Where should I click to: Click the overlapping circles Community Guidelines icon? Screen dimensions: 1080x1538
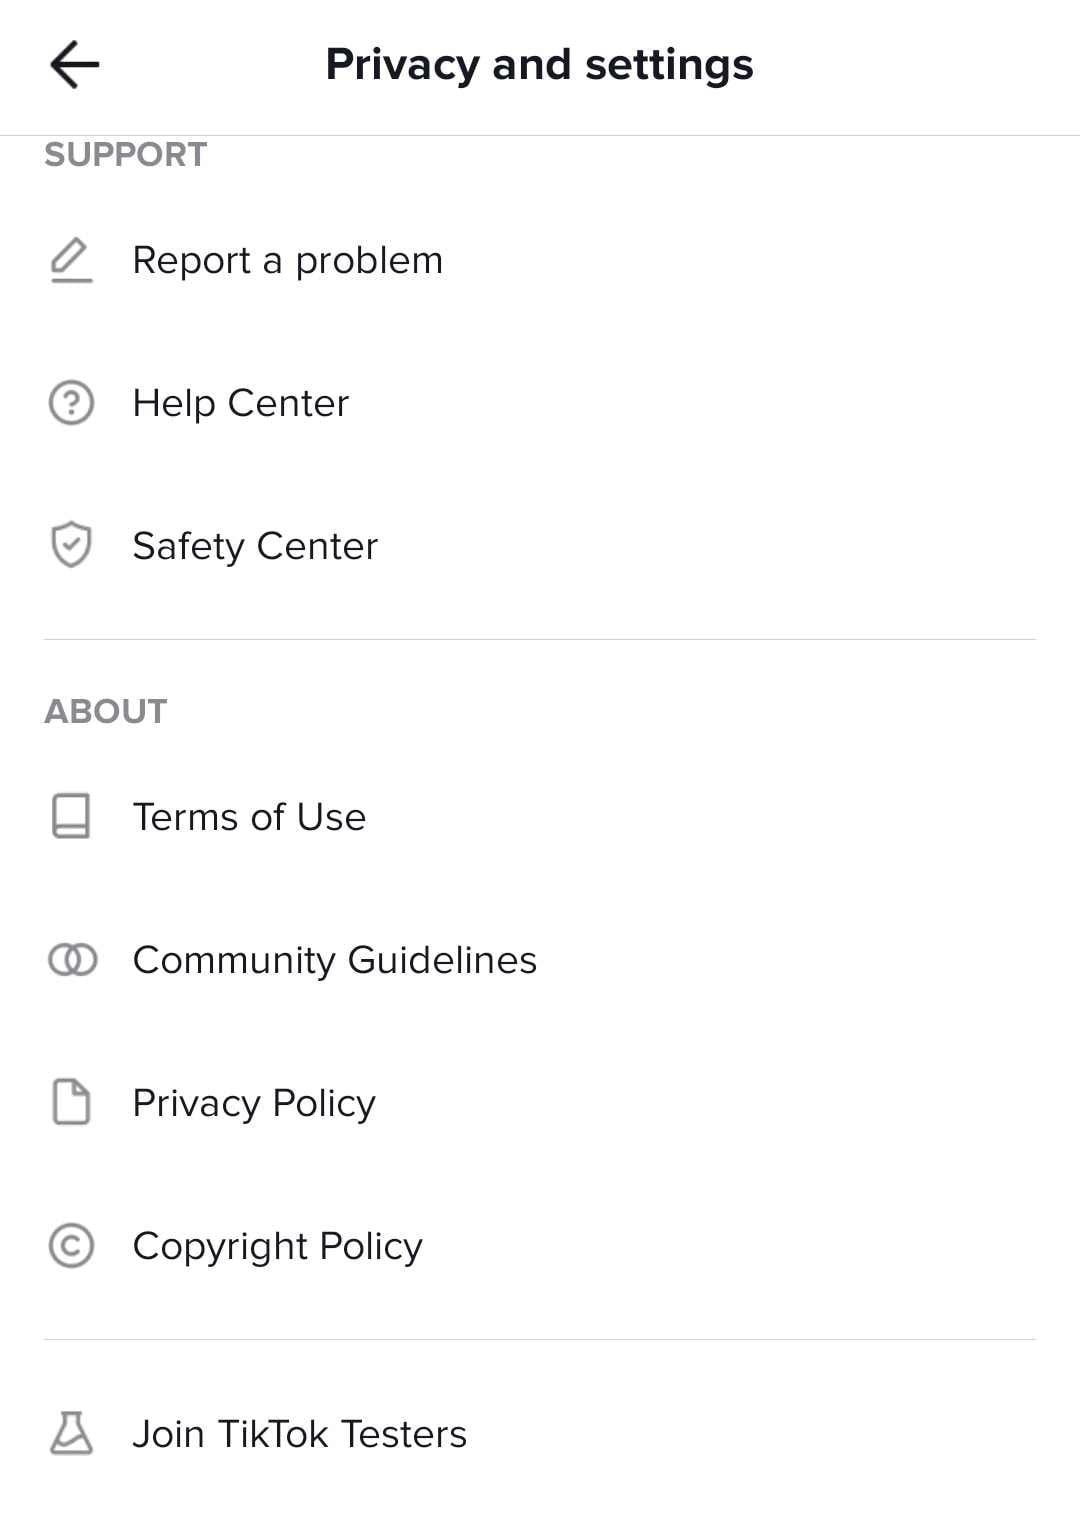[72, 960]
